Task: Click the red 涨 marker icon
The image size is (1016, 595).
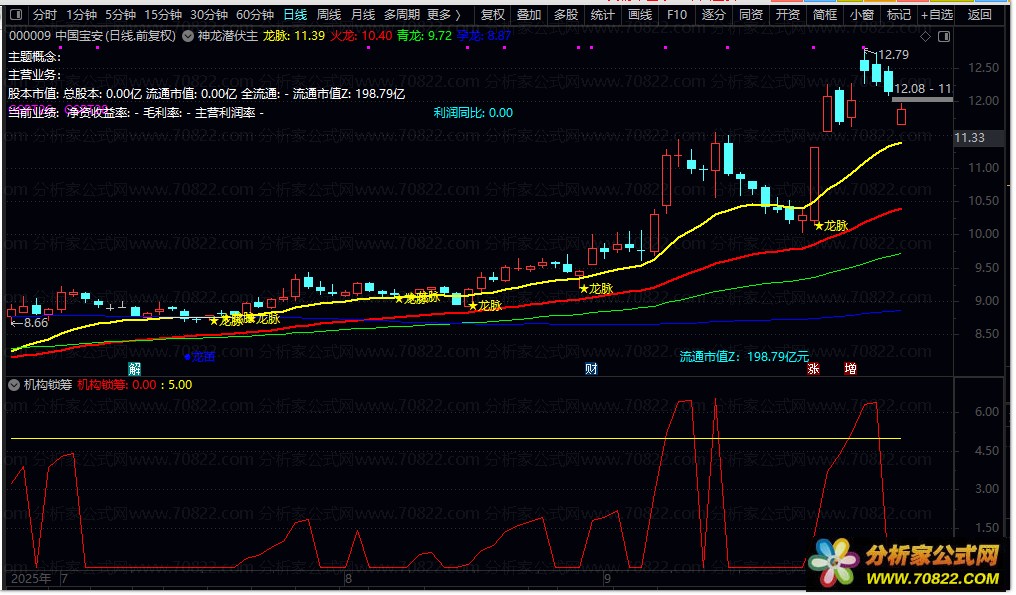Action: (814, 369)
